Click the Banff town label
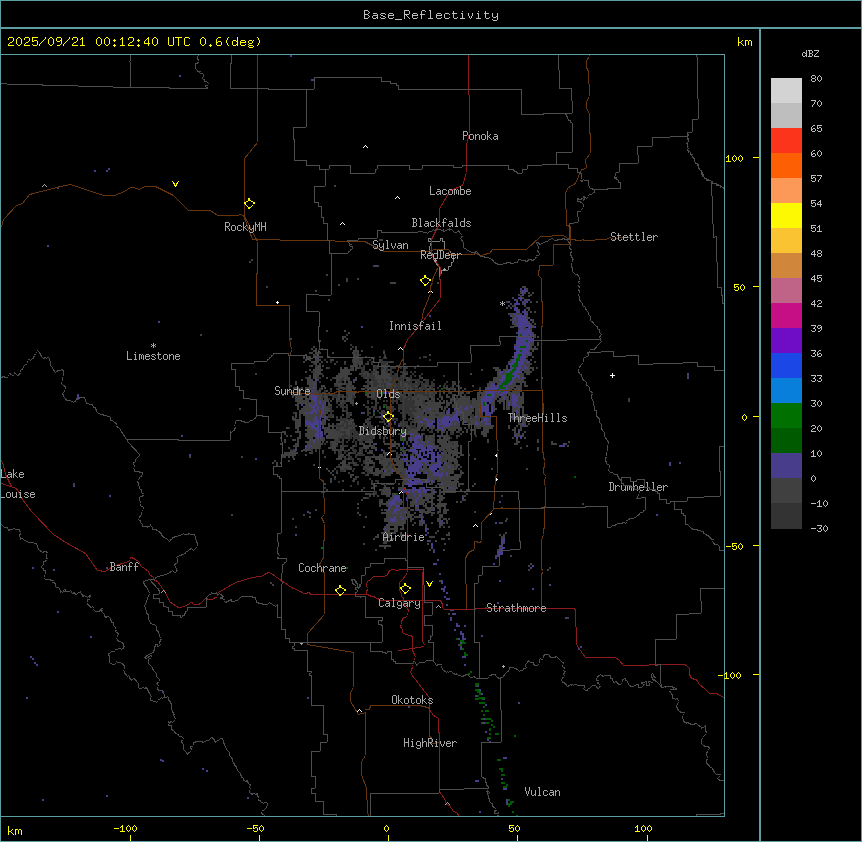Screen dimensions: 862x842 click(125, 567)
